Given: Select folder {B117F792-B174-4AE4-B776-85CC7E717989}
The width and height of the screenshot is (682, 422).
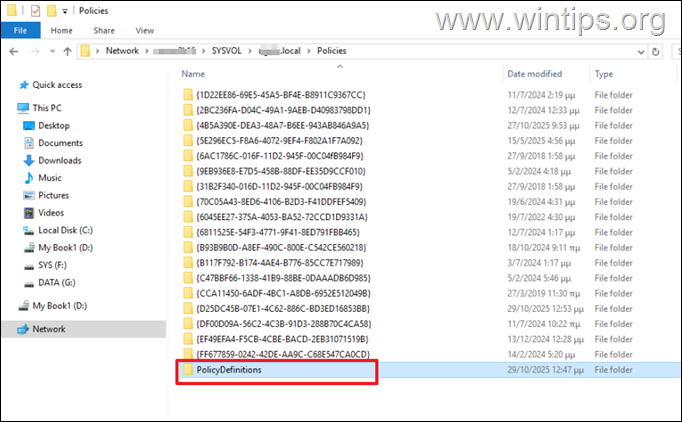Looking at the screenshot, I should coord(280,263).
